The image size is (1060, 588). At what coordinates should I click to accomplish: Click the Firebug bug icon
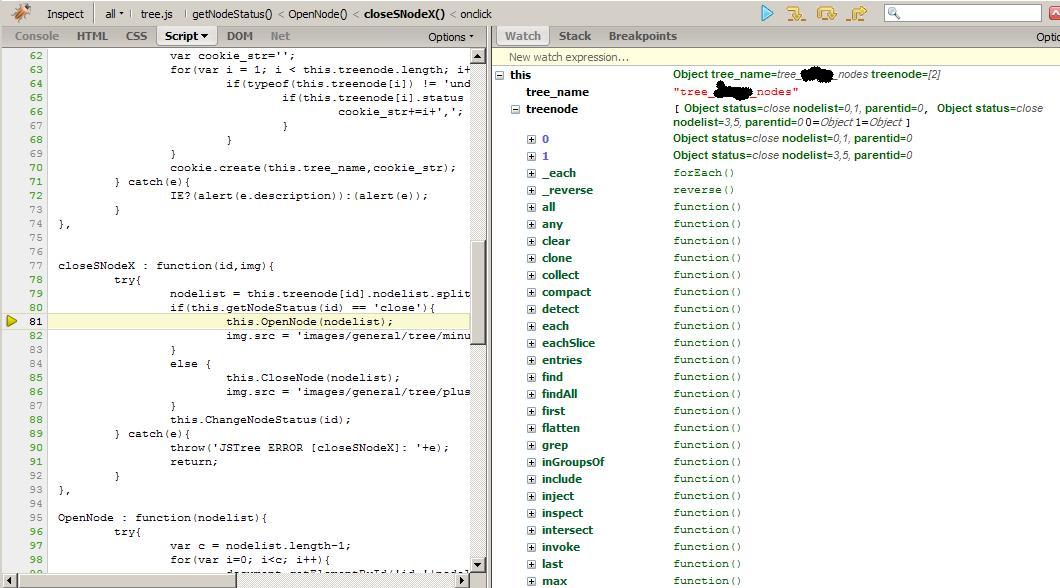point(20,13)
